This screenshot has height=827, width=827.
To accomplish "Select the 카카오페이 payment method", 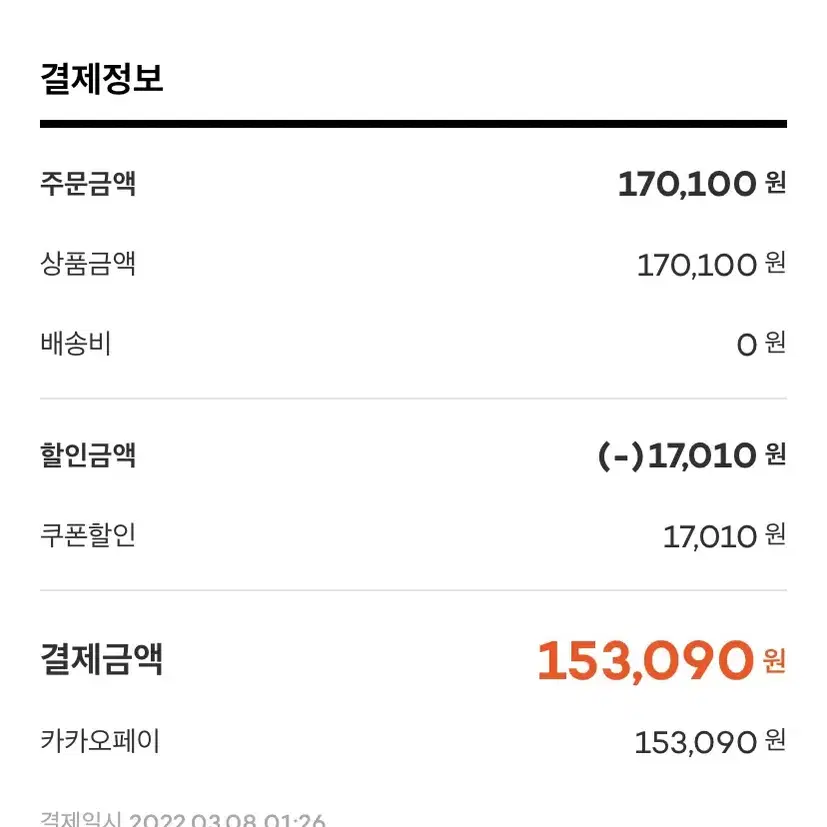I will (x=100, y=741).
